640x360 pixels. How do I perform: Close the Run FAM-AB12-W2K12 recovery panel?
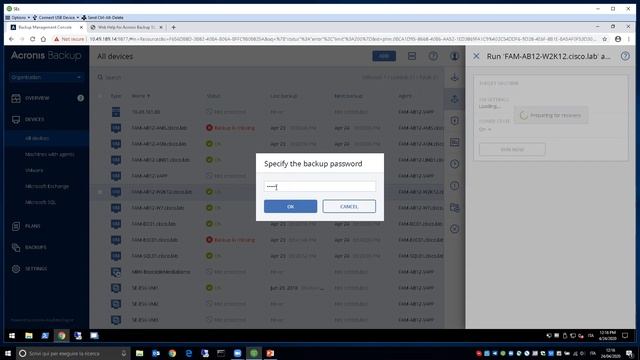[476, 56]
